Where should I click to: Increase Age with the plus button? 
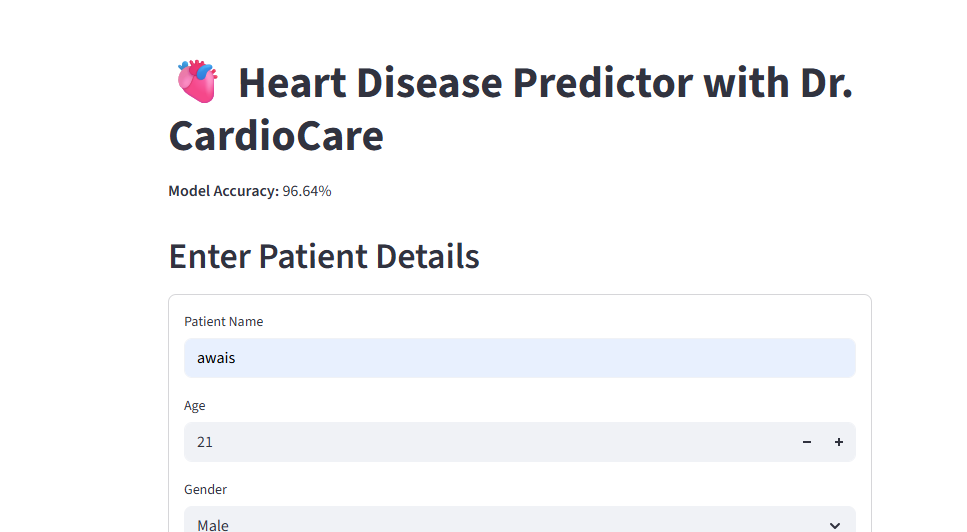coord(839,442)
